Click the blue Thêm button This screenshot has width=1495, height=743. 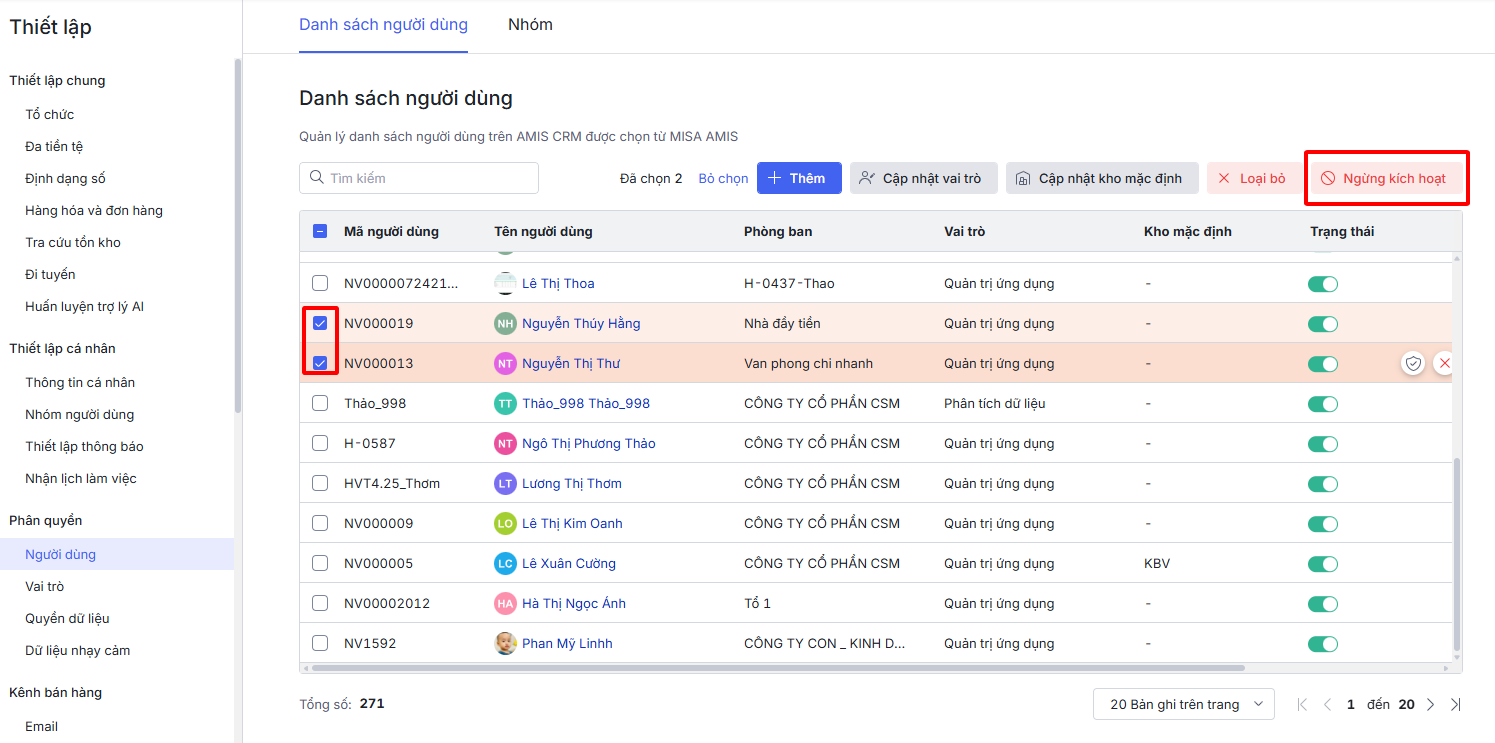coord(798,178)
